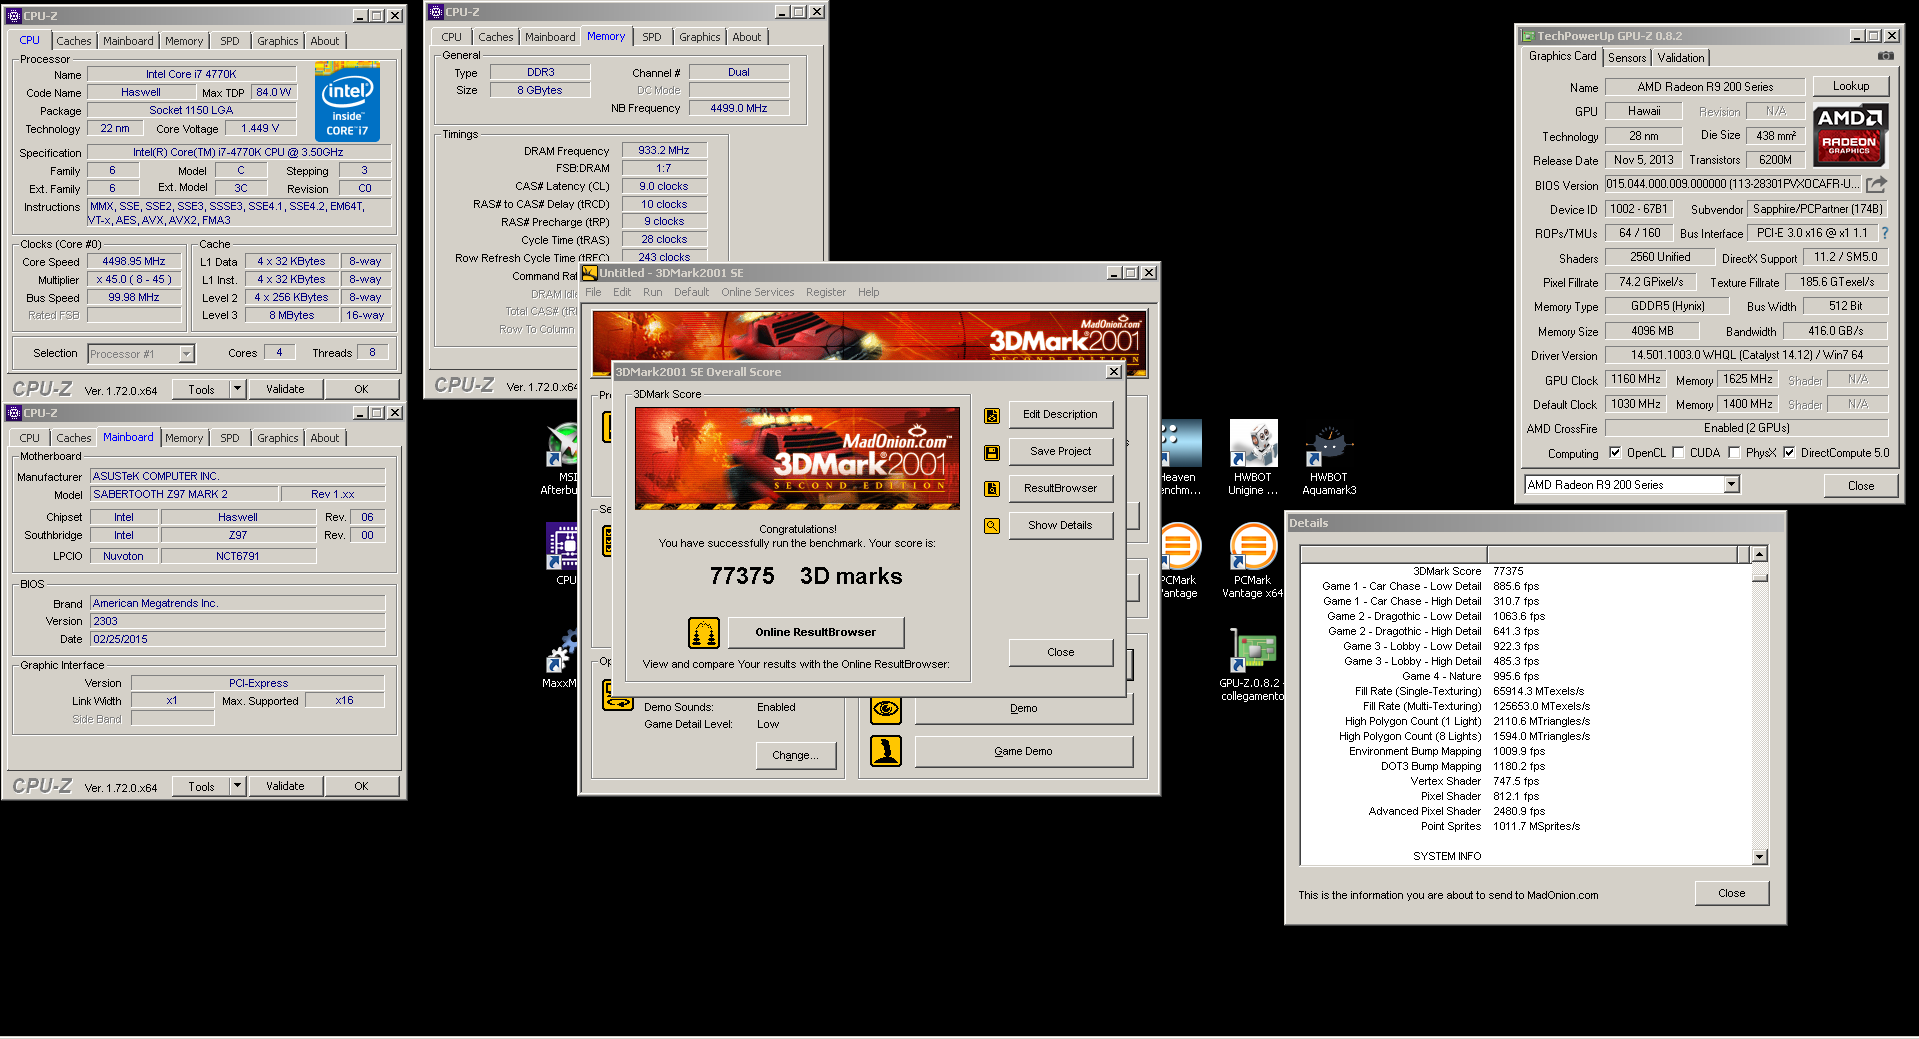Close the Details window via Close button
The height and width of the screenshot is (1039, 1919).
click(1732, 893)
